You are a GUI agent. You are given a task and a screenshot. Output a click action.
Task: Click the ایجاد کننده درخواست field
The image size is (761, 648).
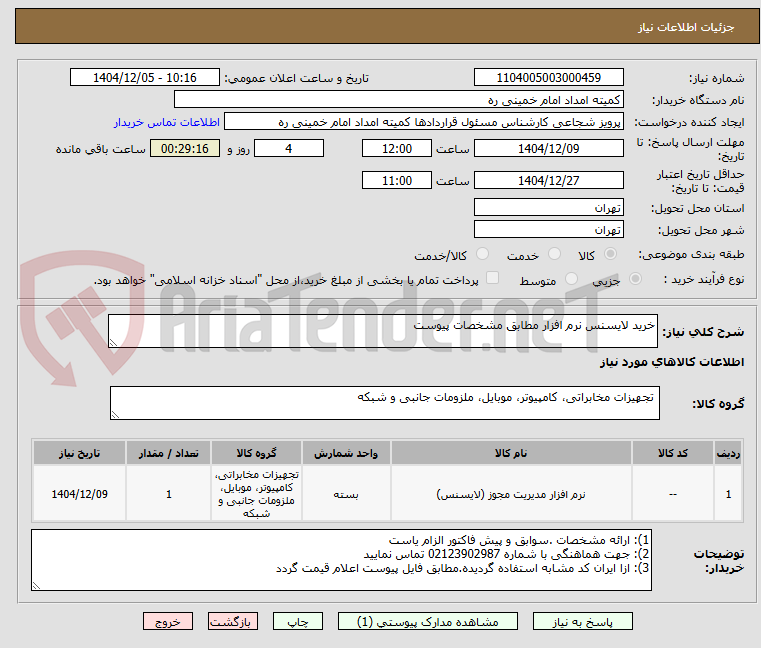(x=424, y=122)
